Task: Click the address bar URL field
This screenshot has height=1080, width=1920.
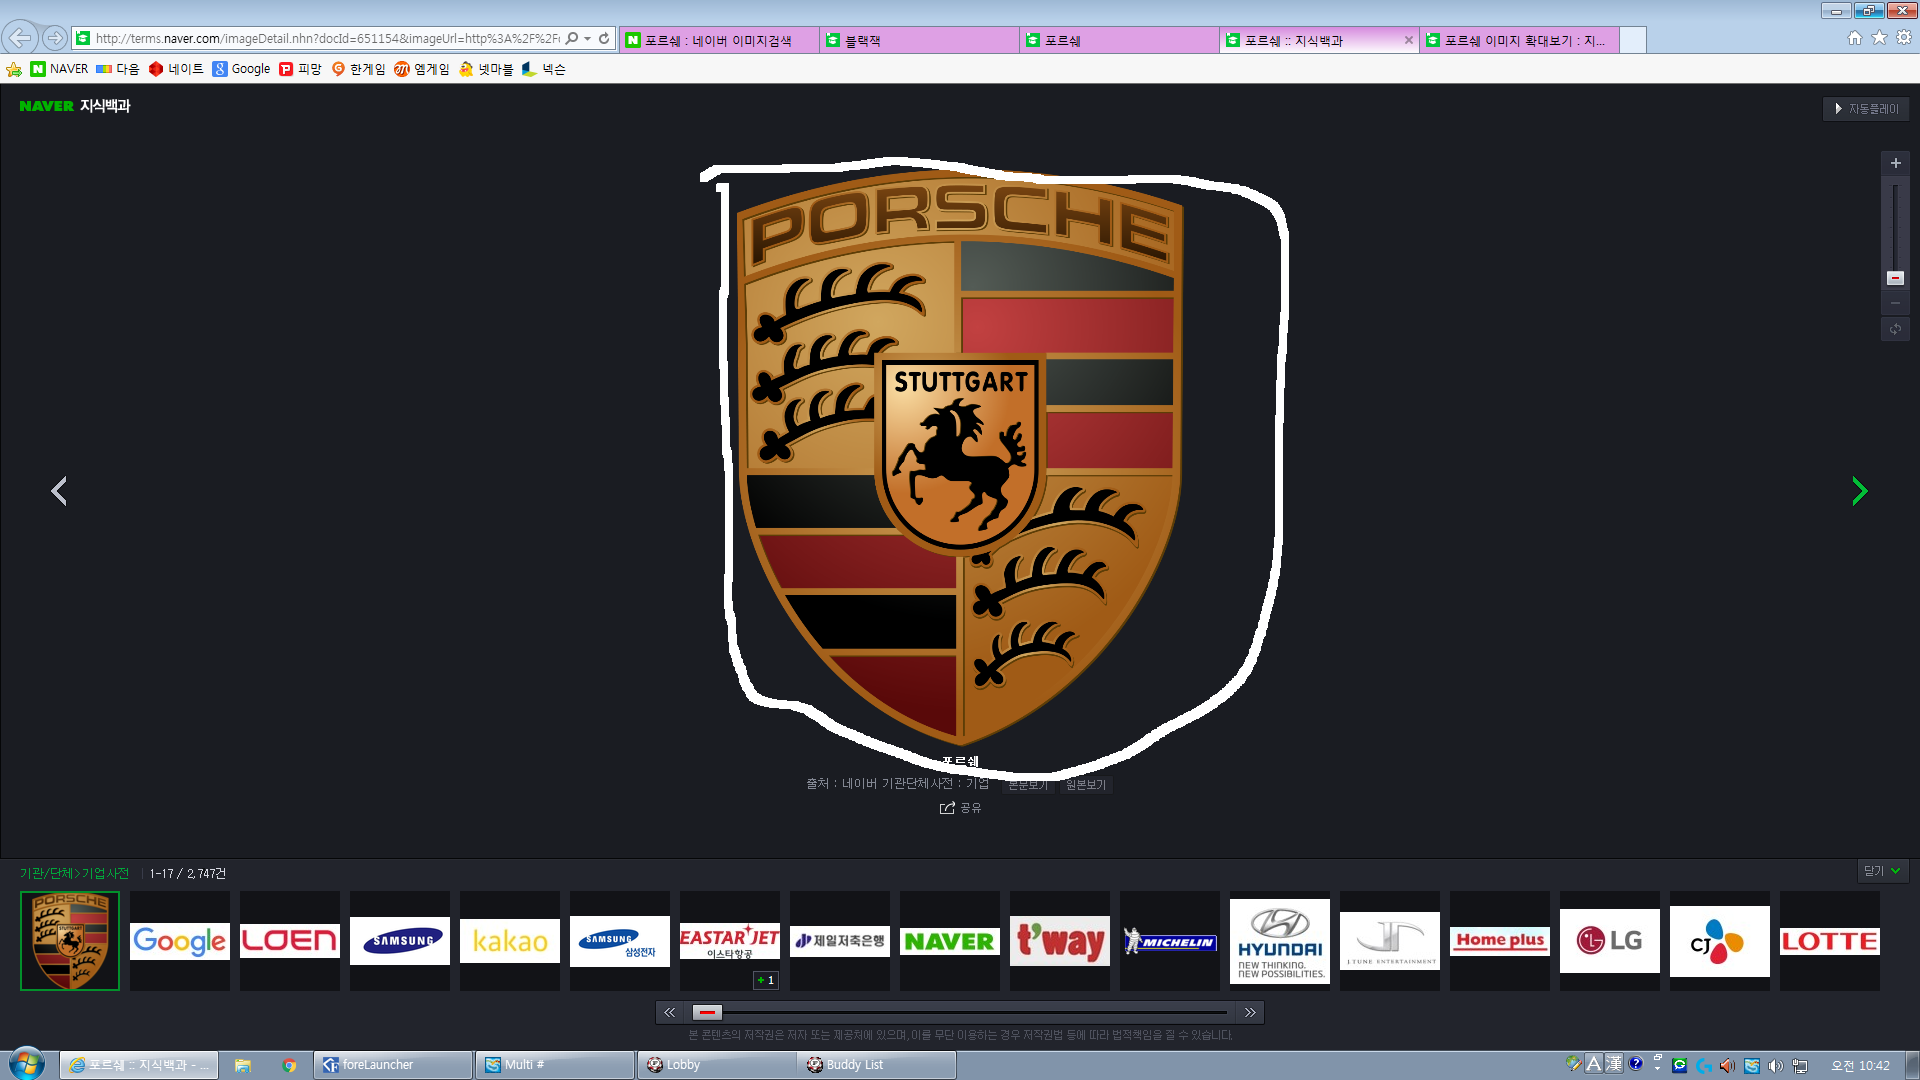Action: [328, 38]
